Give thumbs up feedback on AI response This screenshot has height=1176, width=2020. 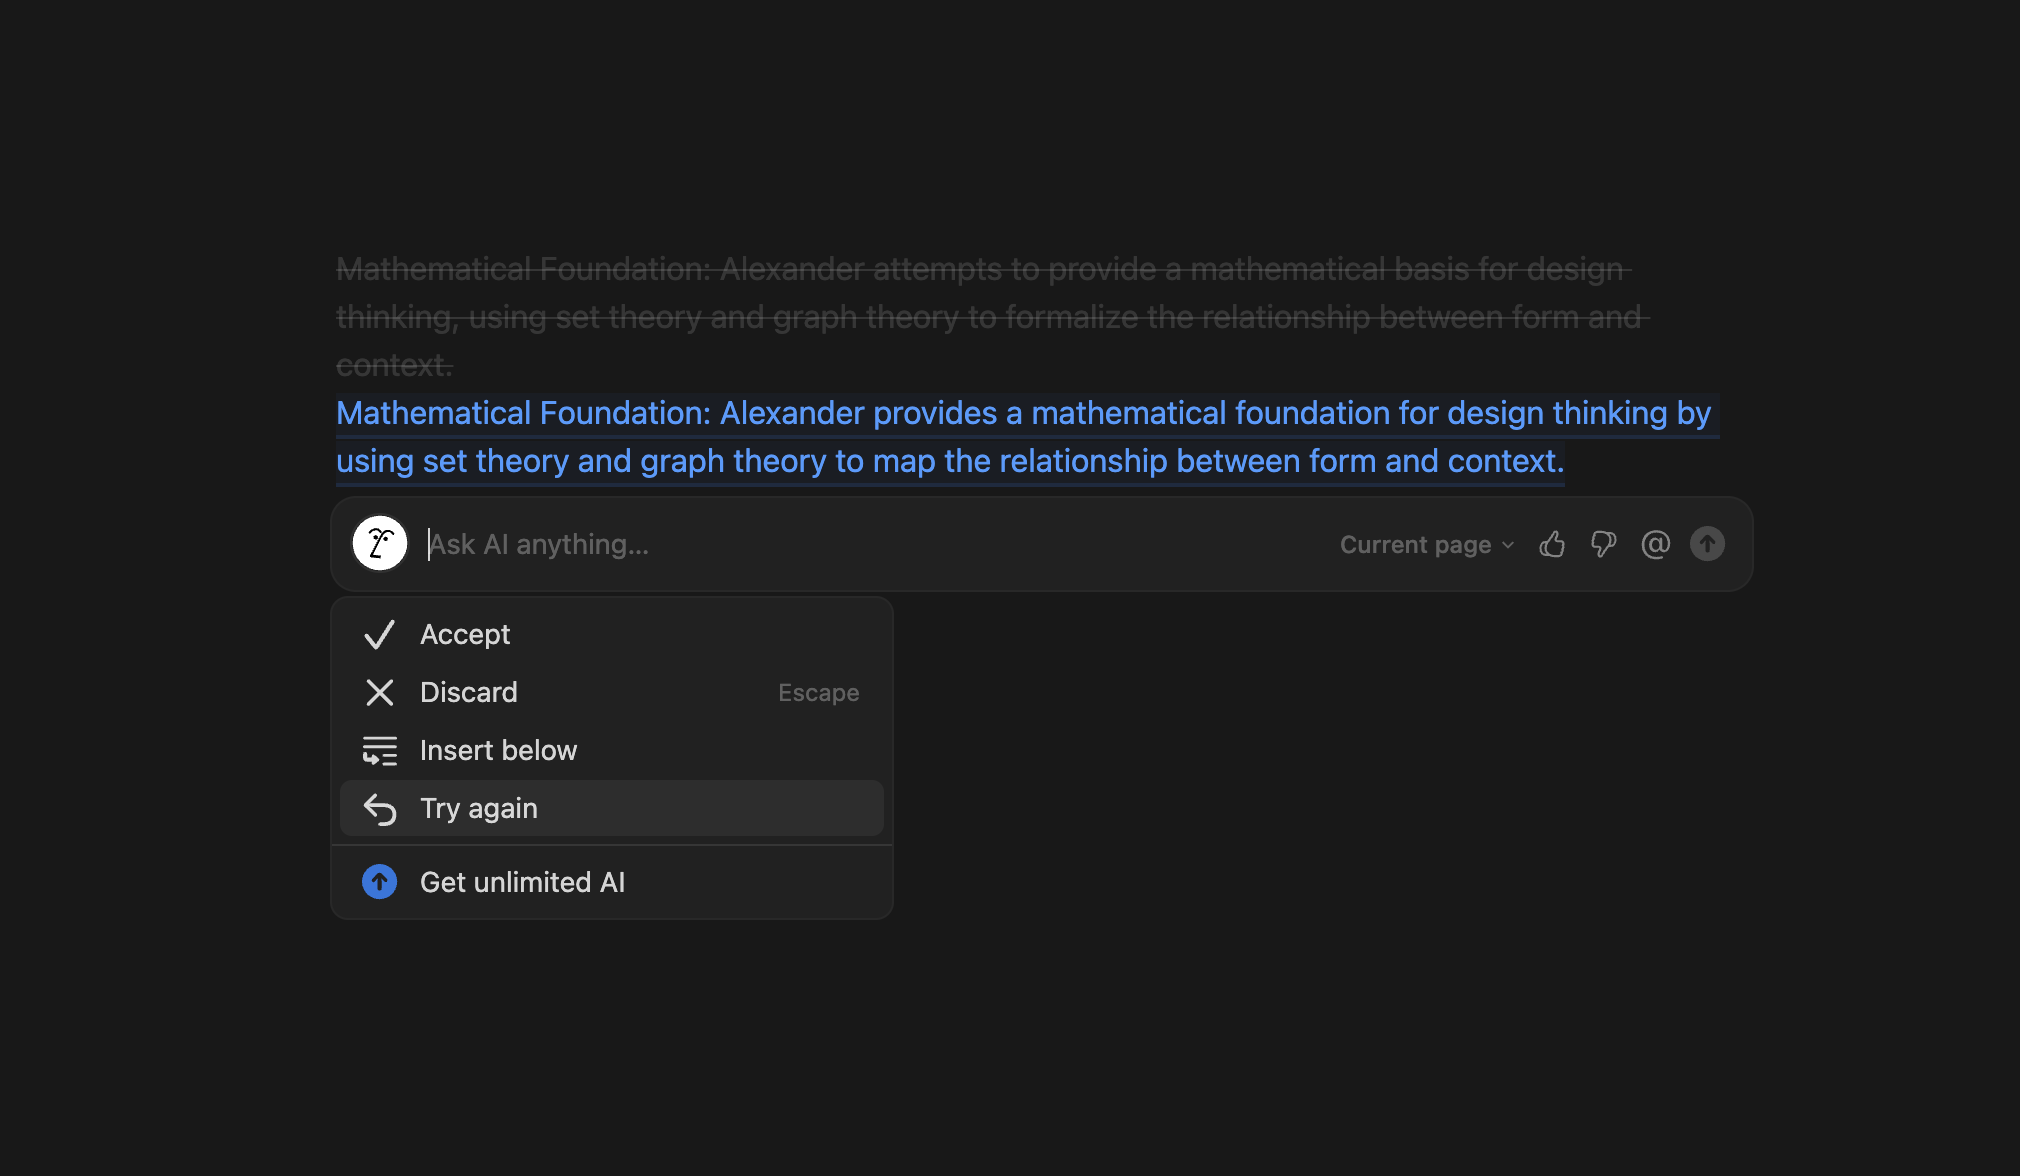coord(1552,544)
